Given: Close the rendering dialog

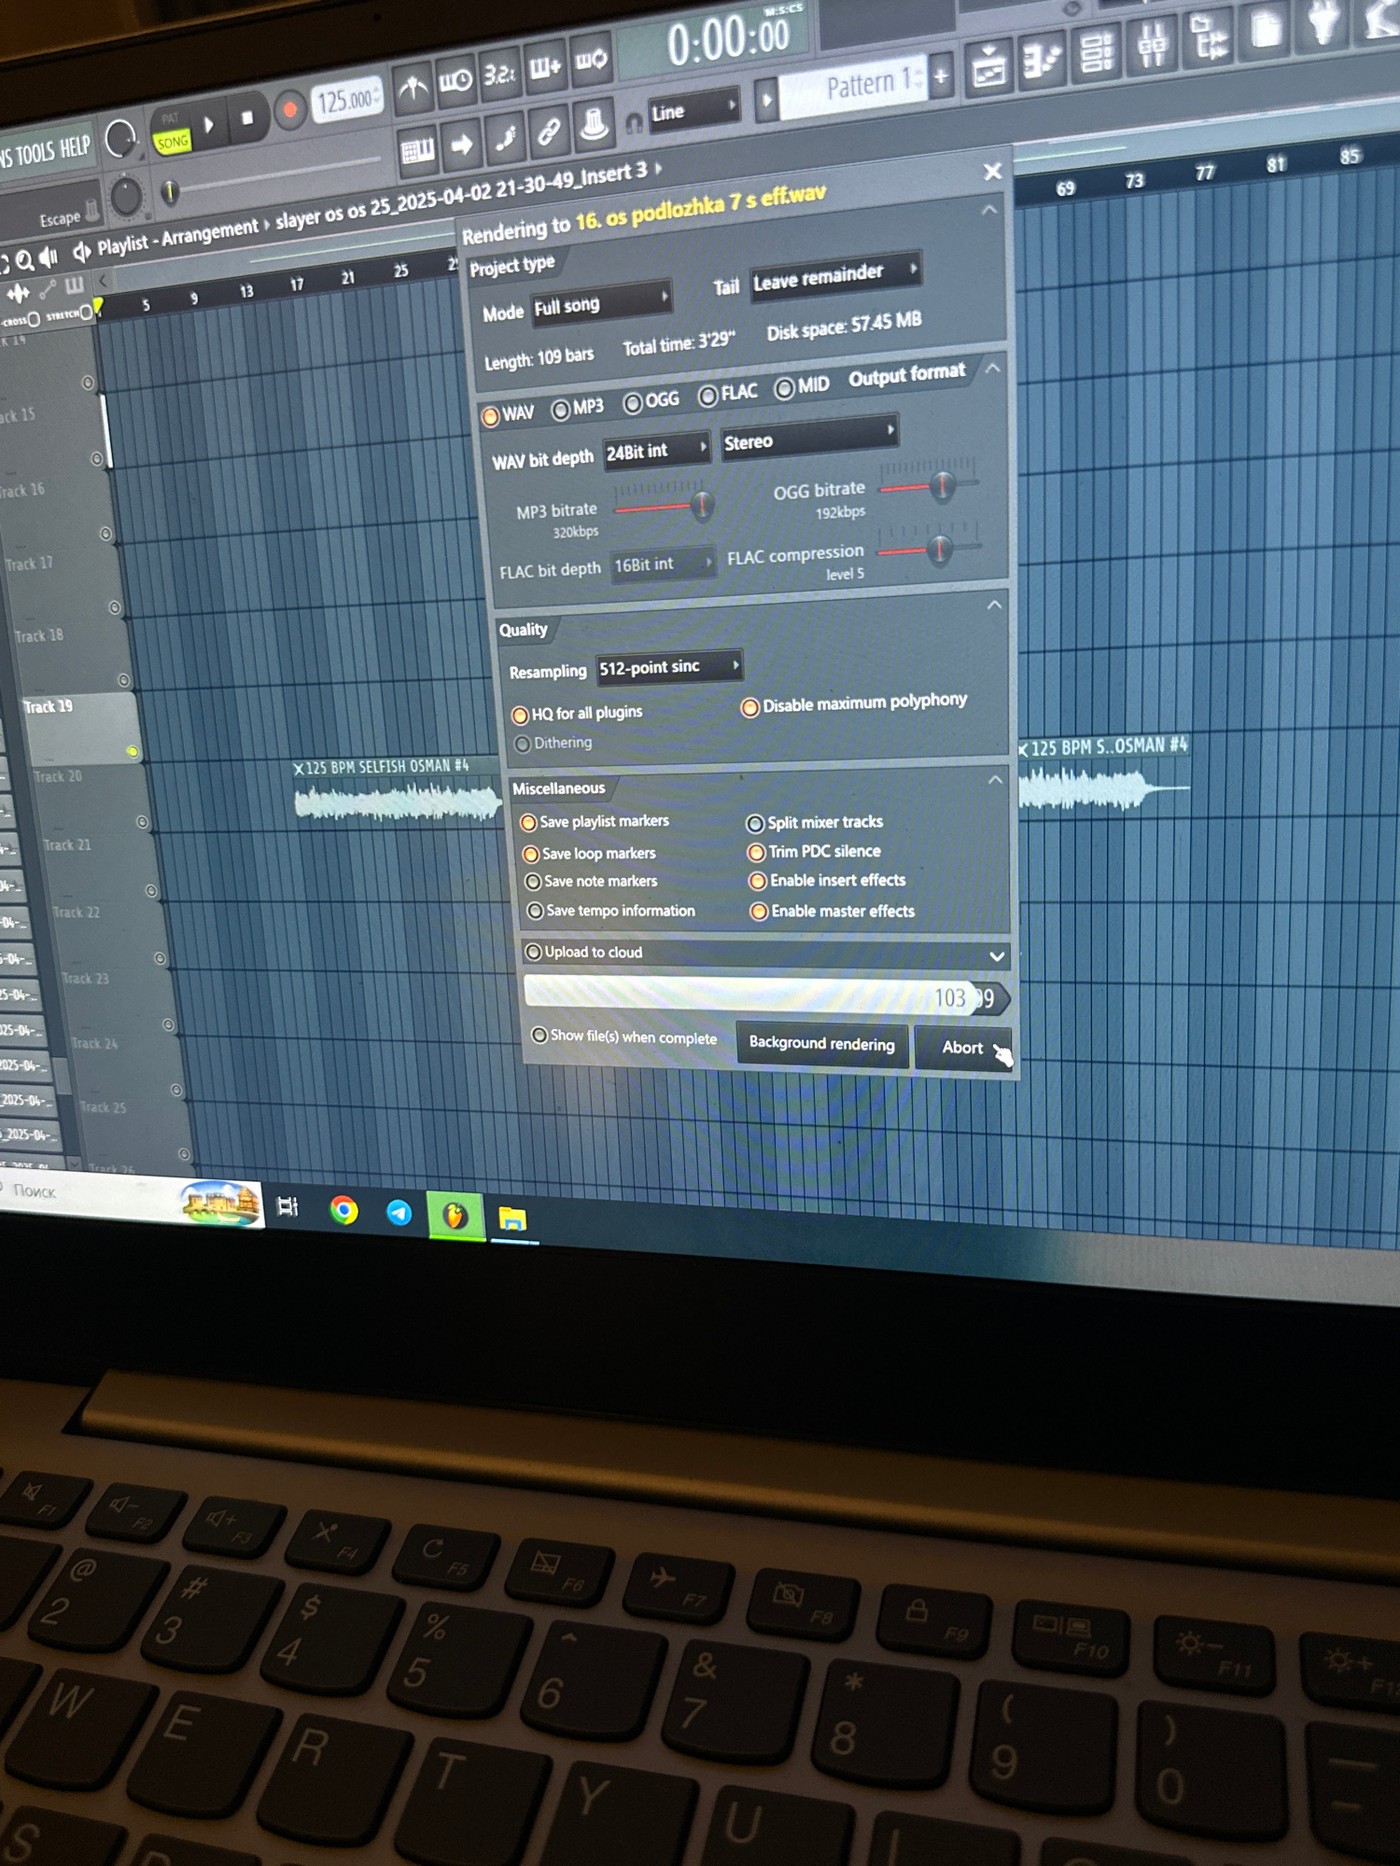Looking at the screenshot, I should [993, 171].
